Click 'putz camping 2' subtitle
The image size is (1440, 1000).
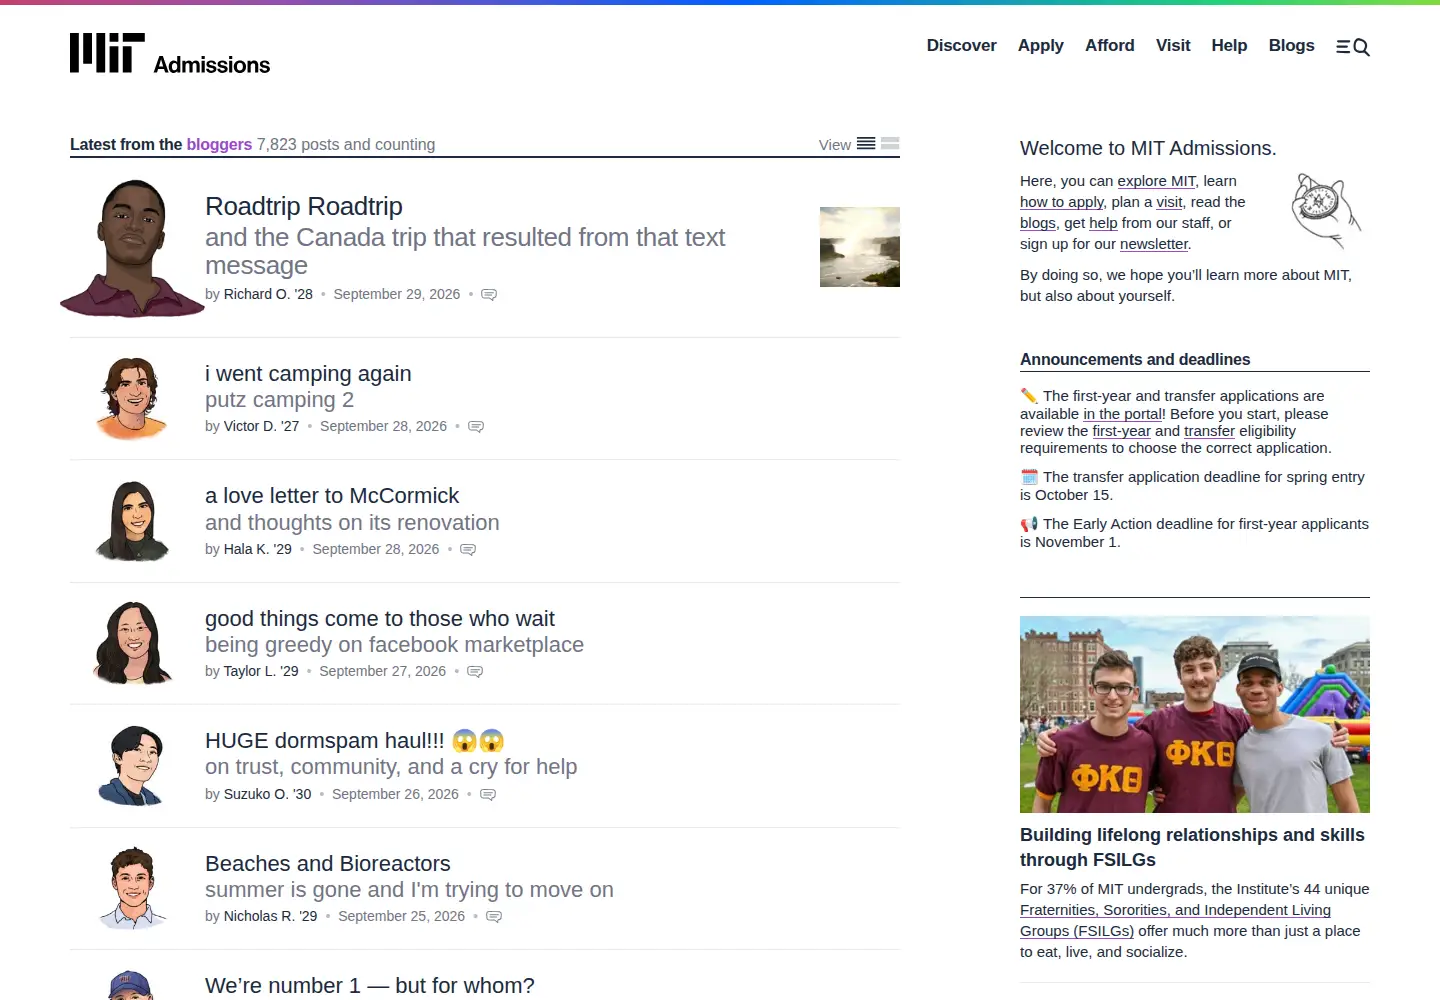click(280, 400)
